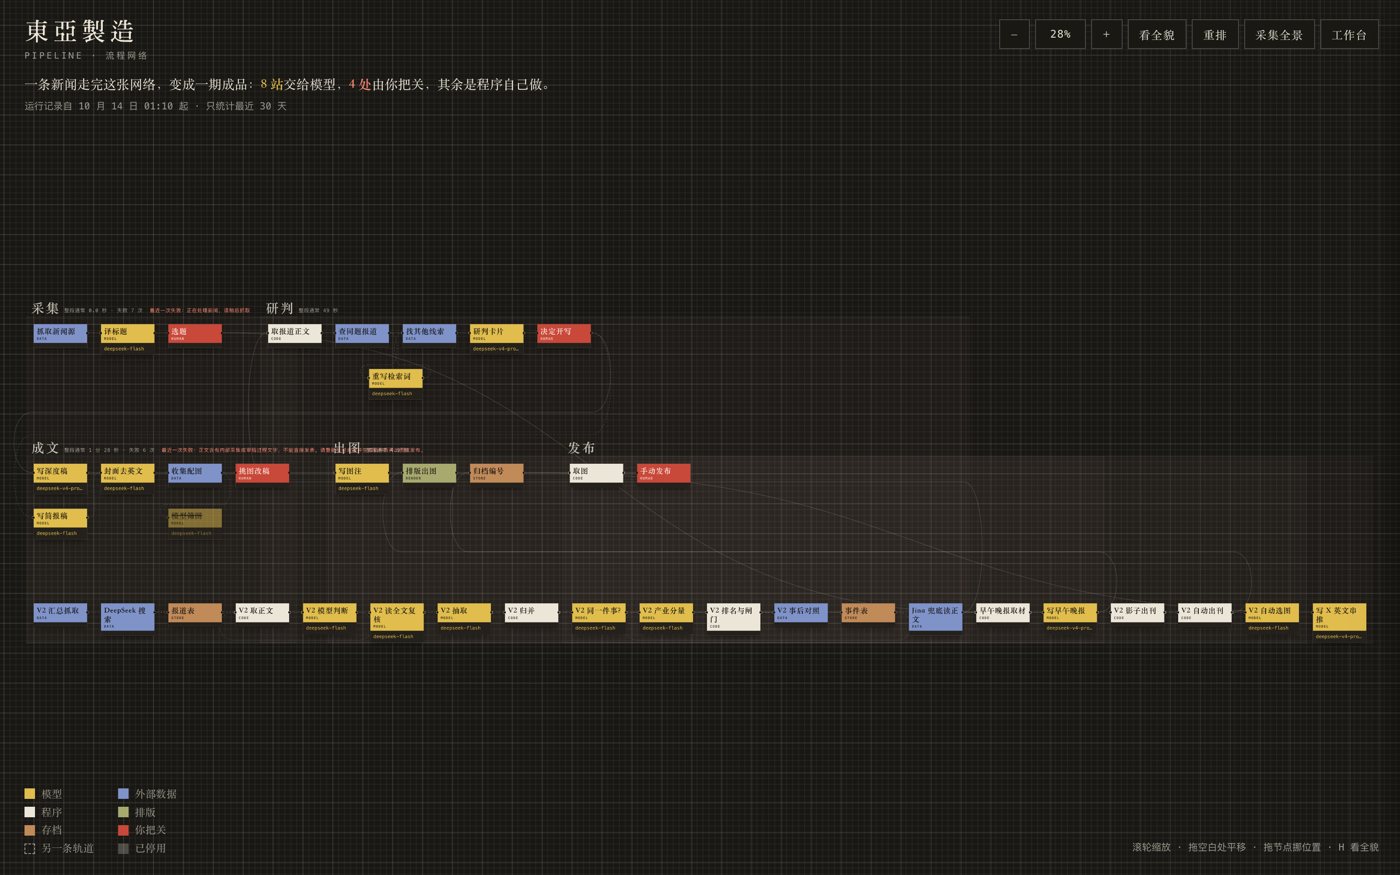Select the 写深度稿 node
1400x875 pixels.
(60, 473)
